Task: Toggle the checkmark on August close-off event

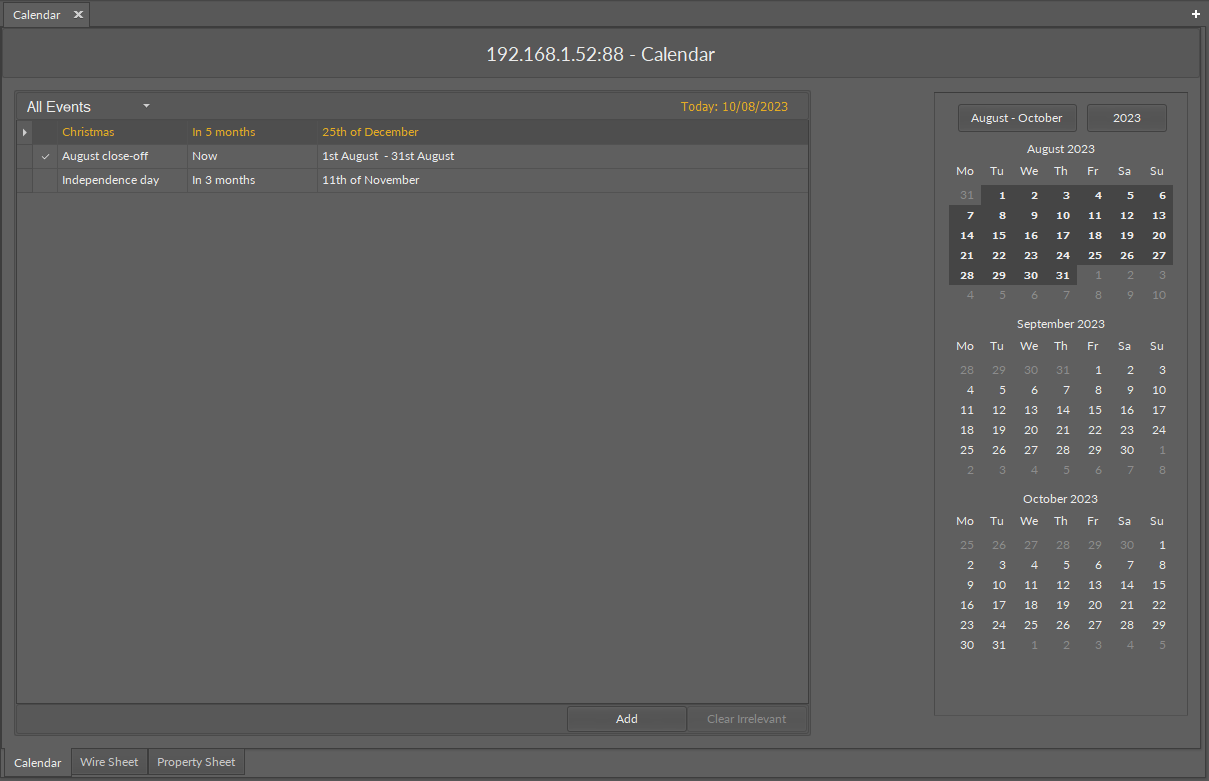Action: (x=45, y=156)
